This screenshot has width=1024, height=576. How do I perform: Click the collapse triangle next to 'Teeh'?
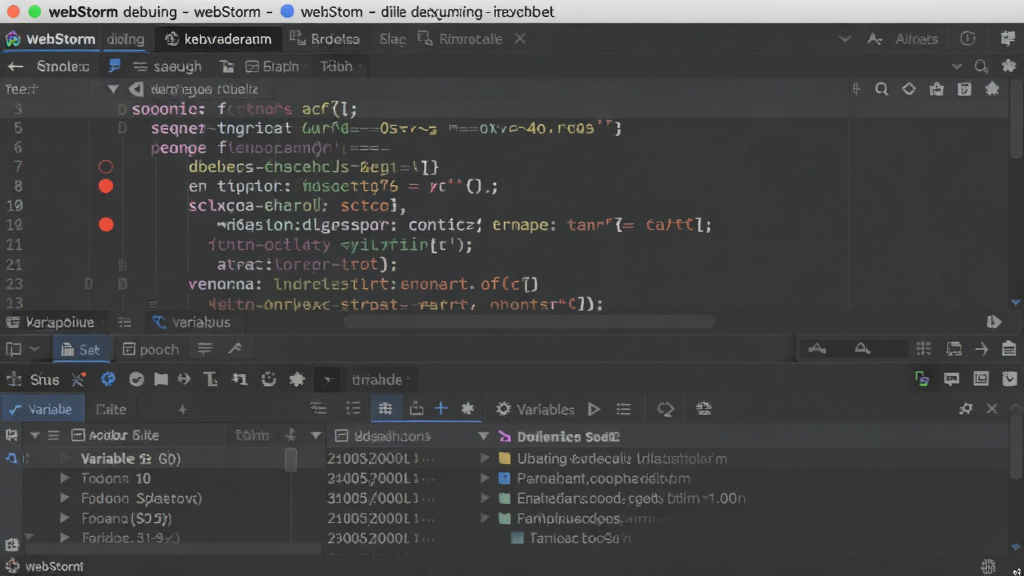113,89
